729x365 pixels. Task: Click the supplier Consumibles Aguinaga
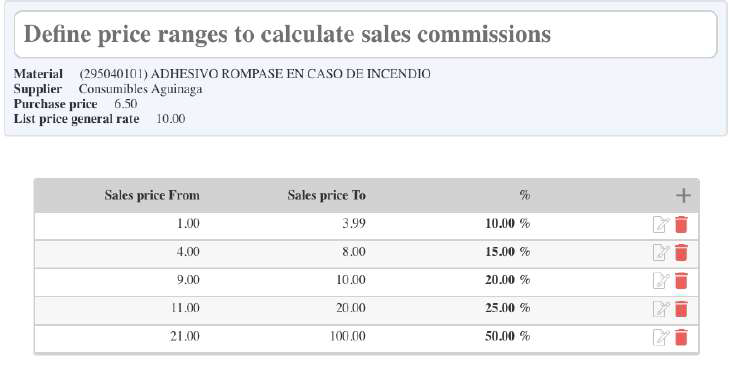(140, 89)
